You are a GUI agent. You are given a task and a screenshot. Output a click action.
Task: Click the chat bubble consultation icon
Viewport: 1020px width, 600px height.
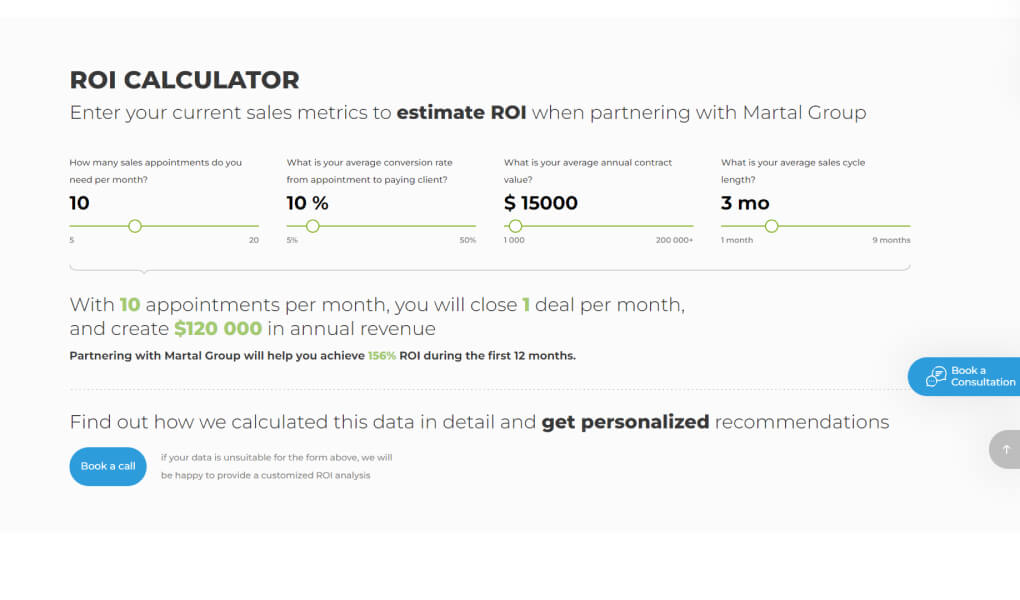936,376
